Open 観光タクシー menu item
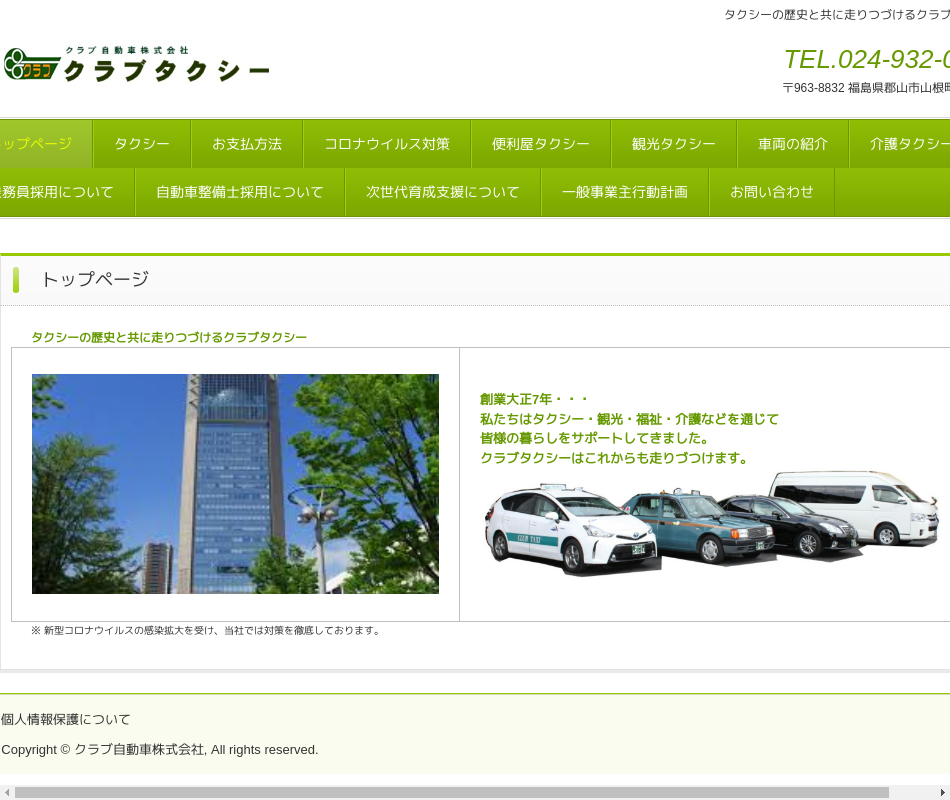950x800 pixels. [674, 144]
